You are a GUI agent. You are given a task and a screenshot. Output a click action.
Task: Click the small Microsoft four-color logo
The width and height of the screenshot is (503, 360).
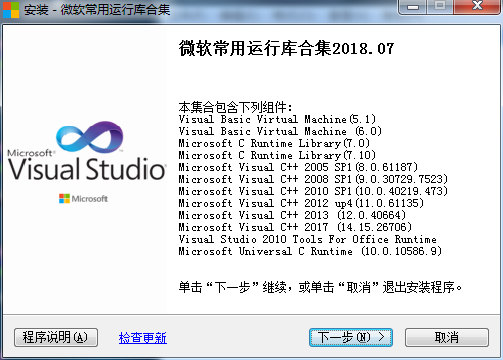coord(64,199)
